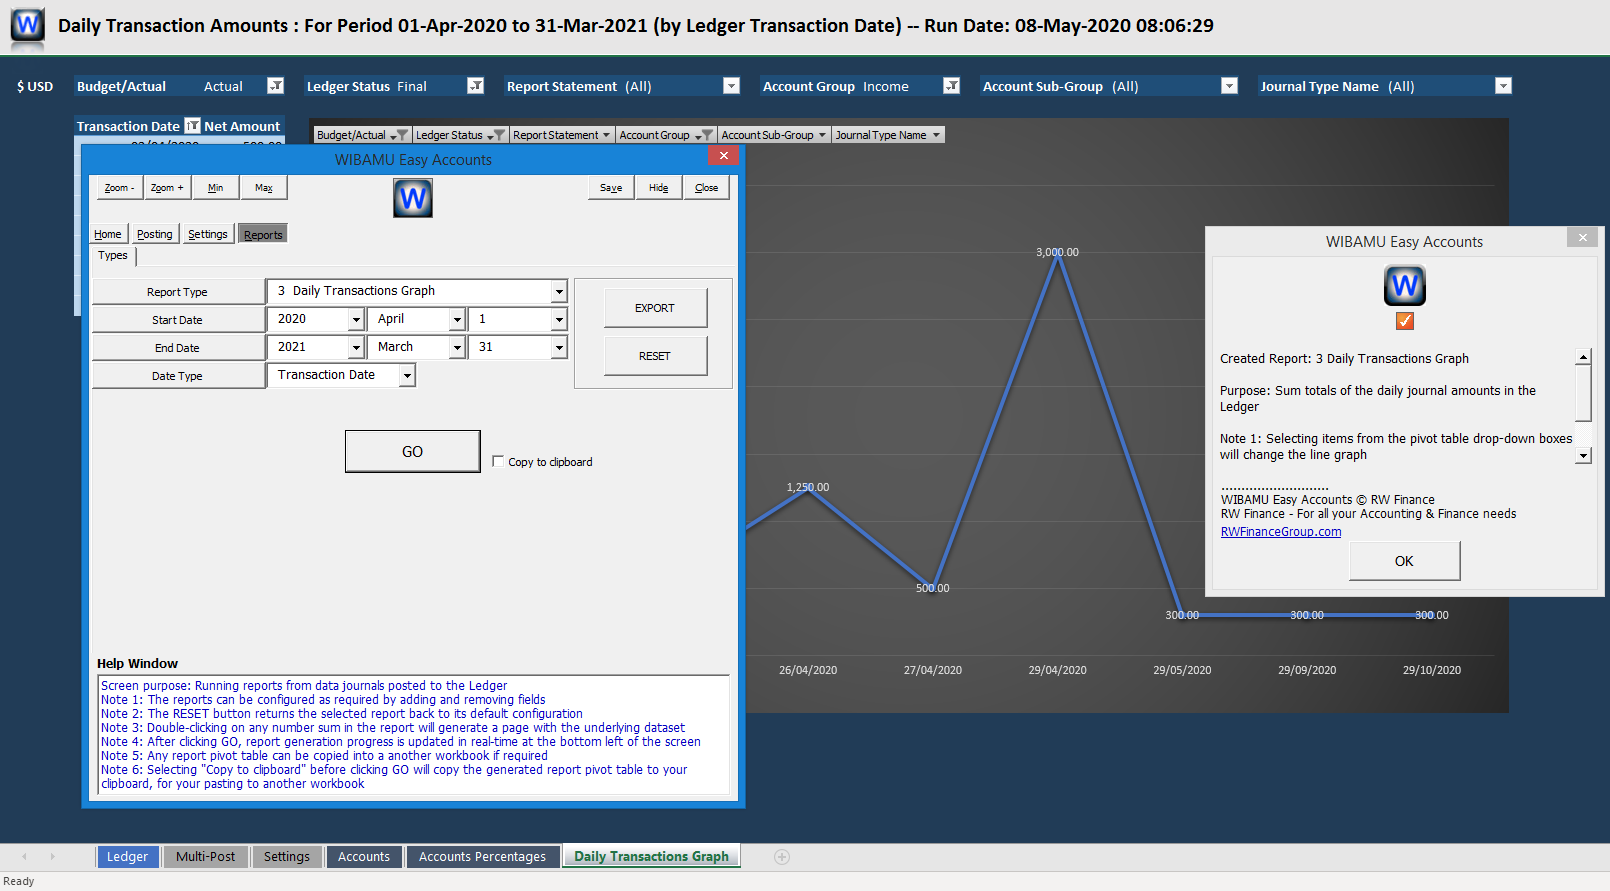Click the Zoom - button
This screenshot has width=1610, height=891.
119,188
